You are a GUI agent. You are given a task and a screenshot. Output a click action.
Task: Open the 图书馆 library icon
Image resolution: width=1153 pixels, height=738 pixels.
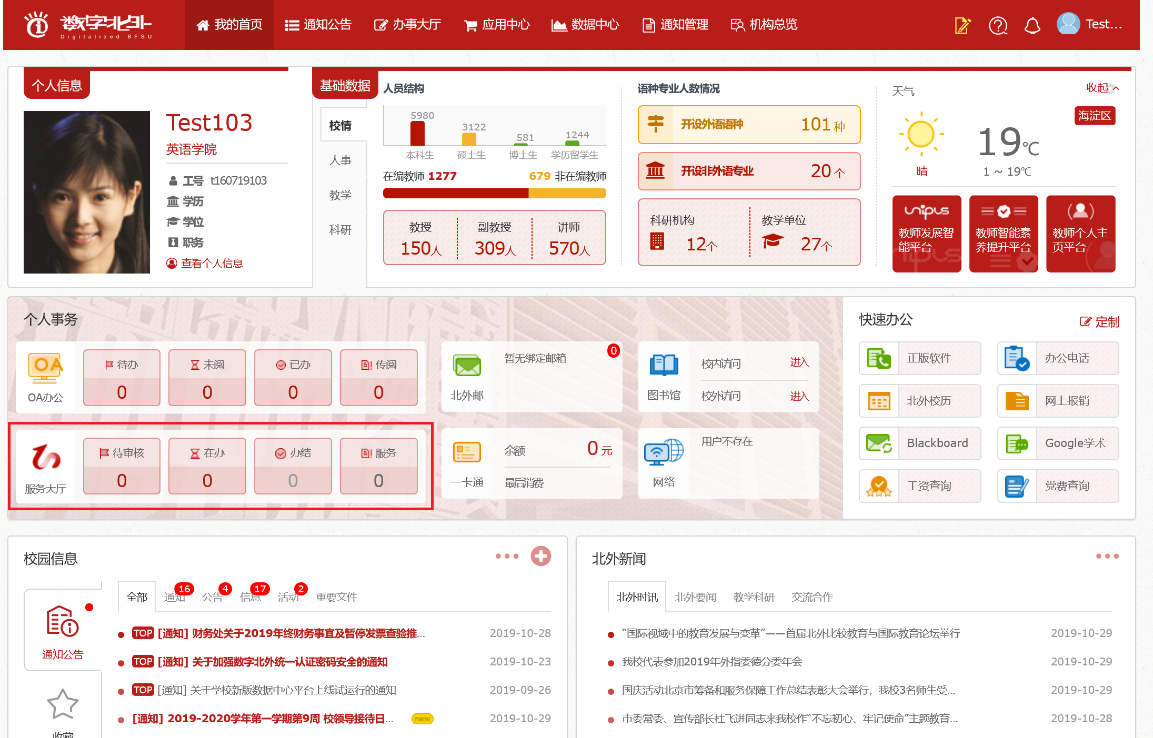[x=664, y=364]
